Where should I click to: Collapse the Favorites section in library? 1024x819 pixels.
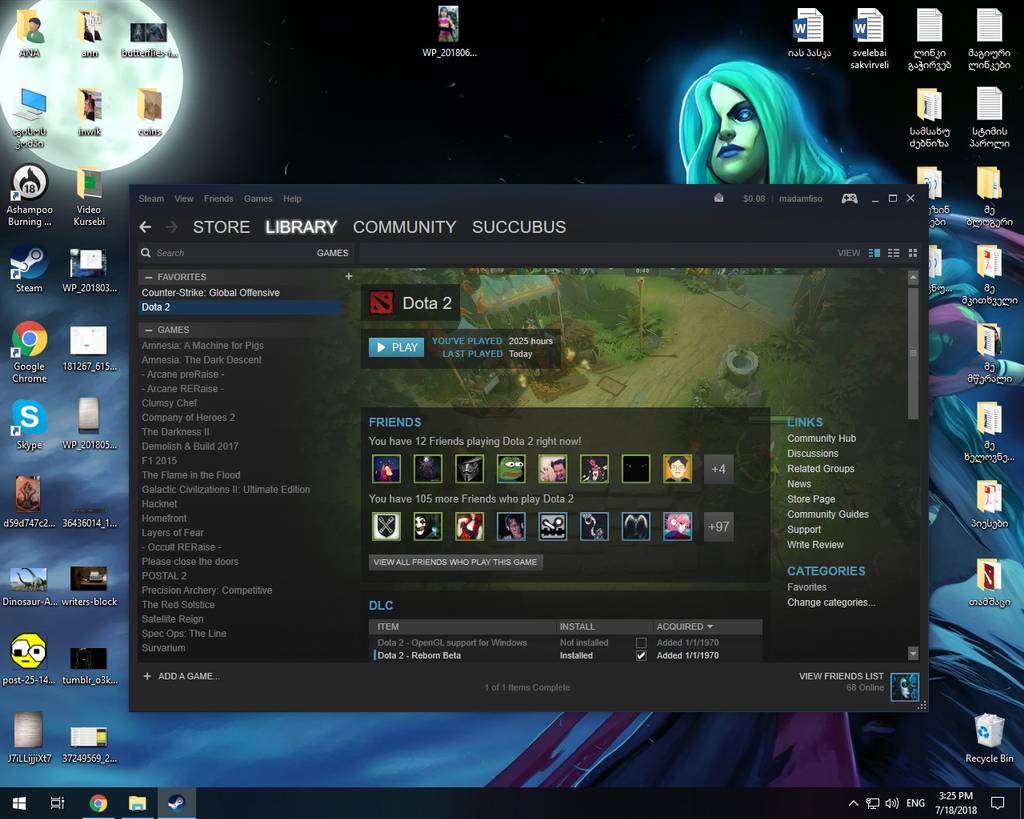149,277
